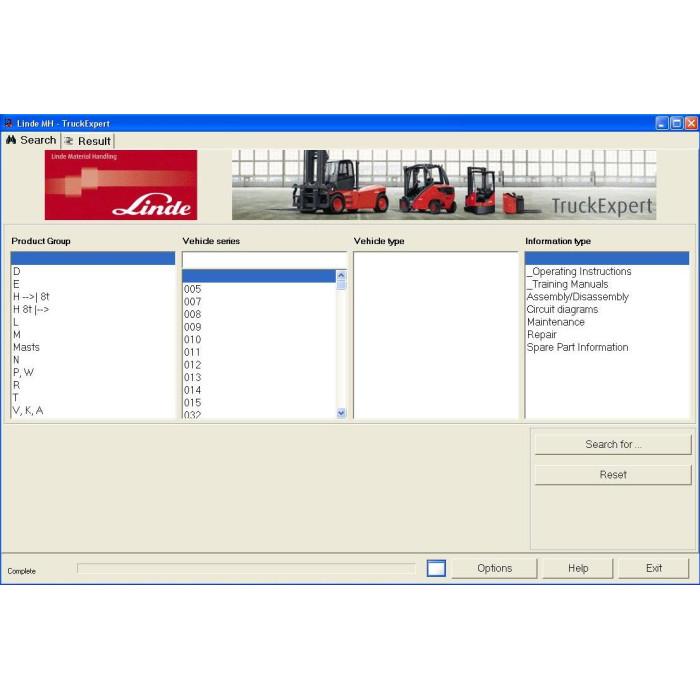This screenshot has height=700, width=700.
Task: Click scroll-up arrow in Vehicle series list
Action: (341, 275)
